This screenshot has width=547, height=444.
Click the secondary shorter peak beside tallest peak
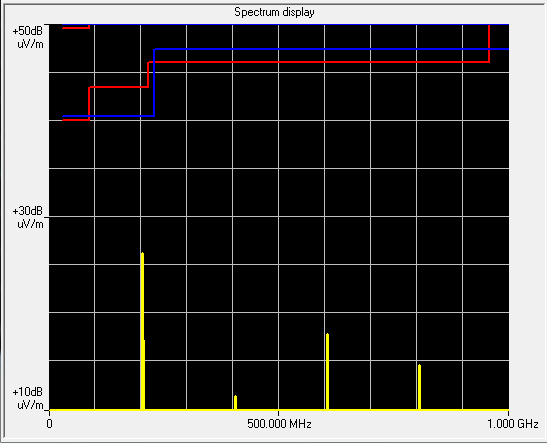[x=144, y=374]
